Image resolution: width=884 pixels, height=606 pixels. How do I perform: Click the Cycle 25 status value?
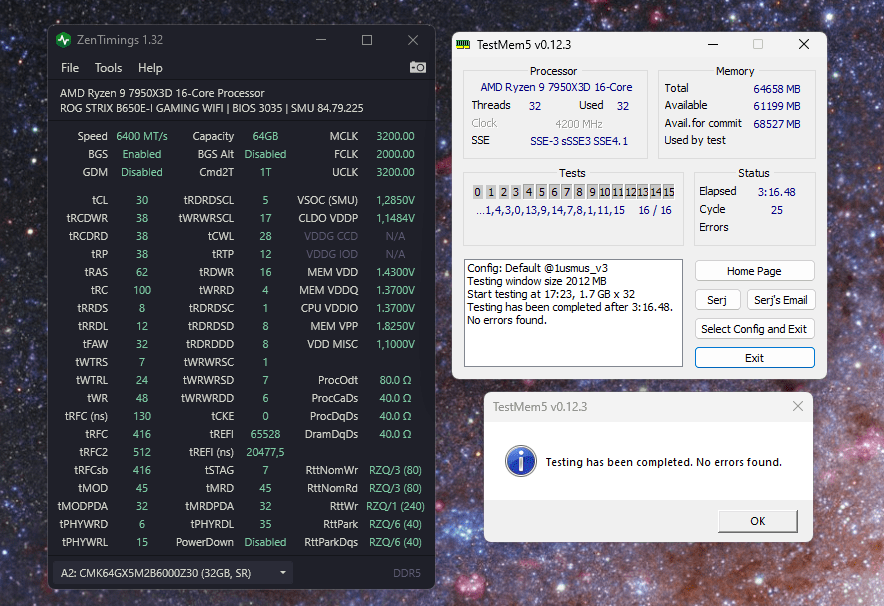[776, 210]
